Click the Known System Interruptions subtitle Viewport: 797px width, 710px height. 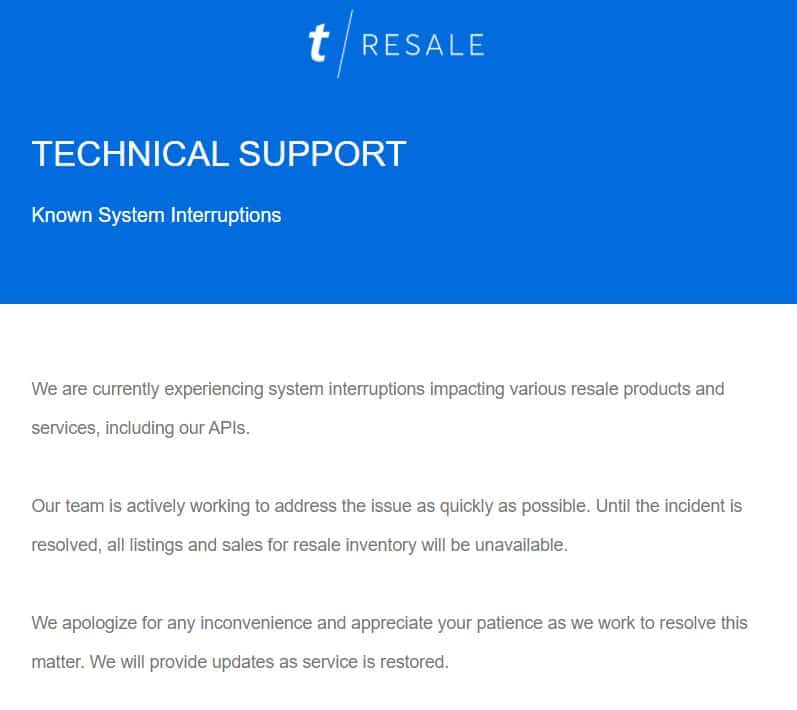[x=156, y=215]
